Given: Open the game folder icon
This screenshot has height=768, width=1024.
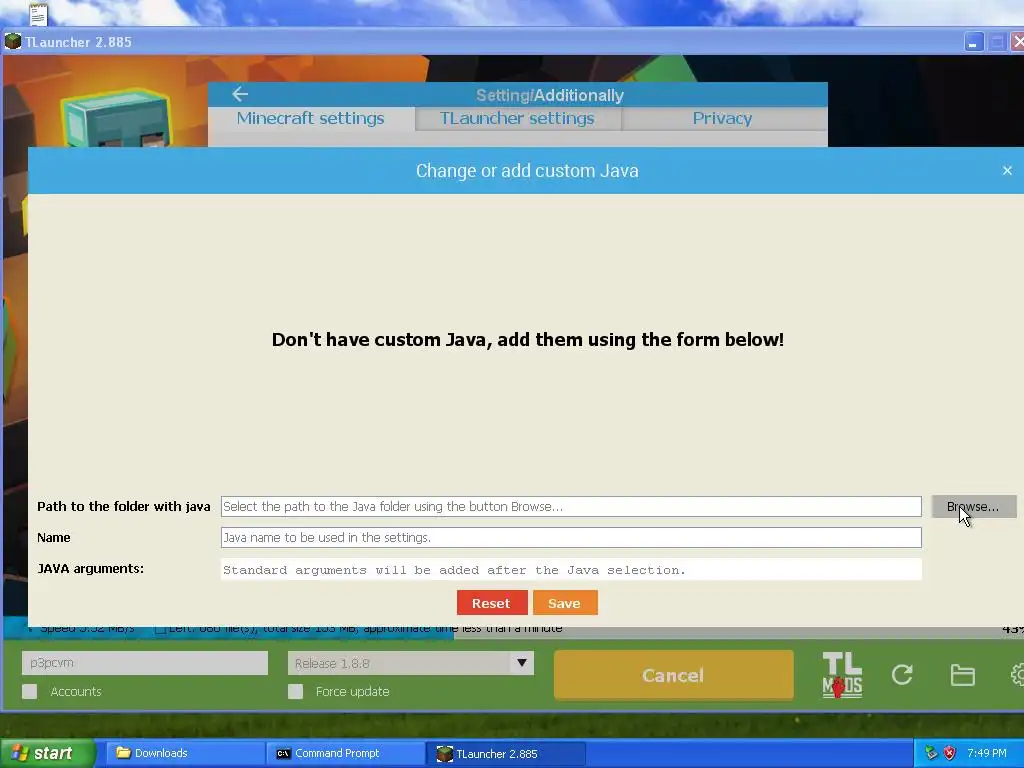Looking at the screenshot, I should click(x=963, y=675).
